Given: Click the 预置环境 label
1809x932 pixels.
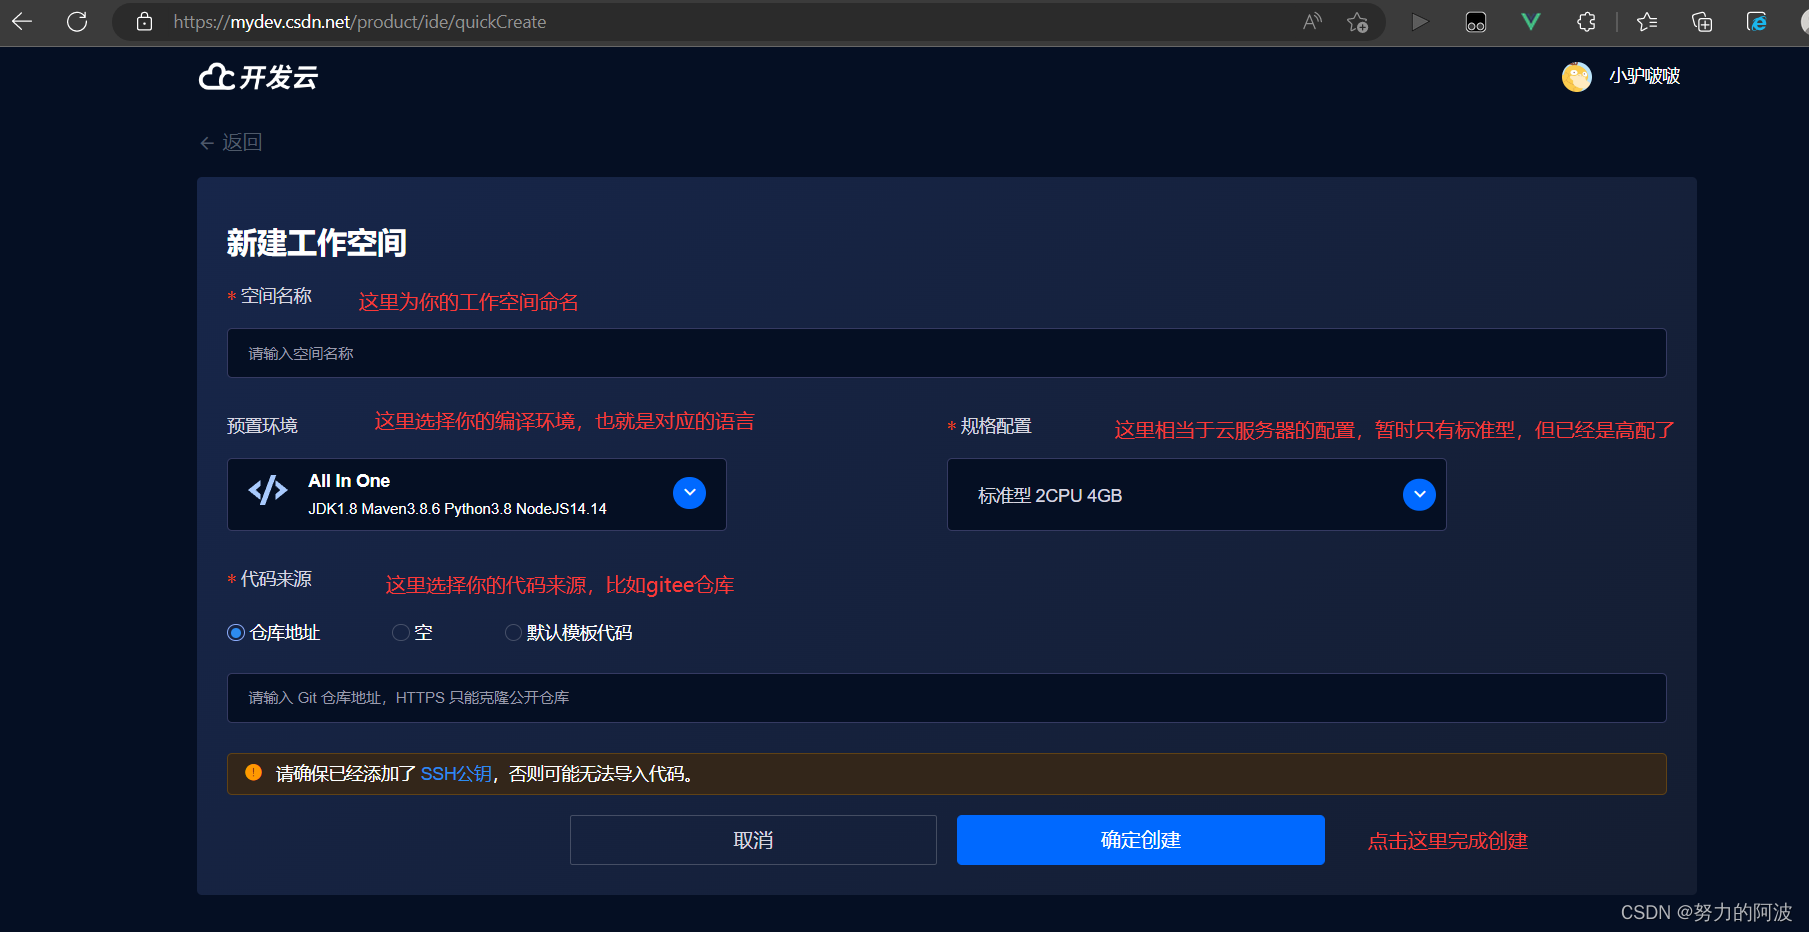Looking at the screenshot, I should point(262,426).
